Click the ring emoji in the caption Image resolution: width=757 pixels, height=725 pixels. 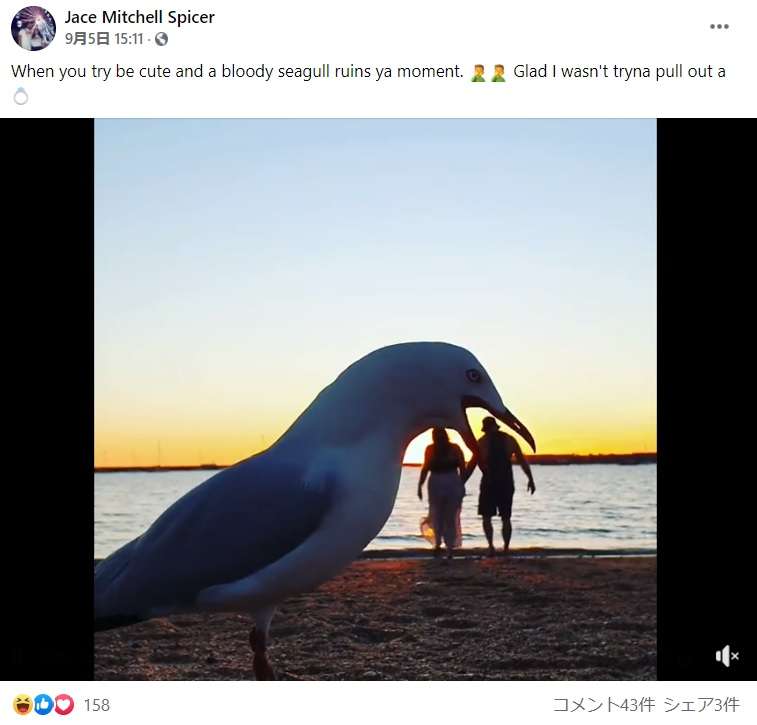coord(21,97)
